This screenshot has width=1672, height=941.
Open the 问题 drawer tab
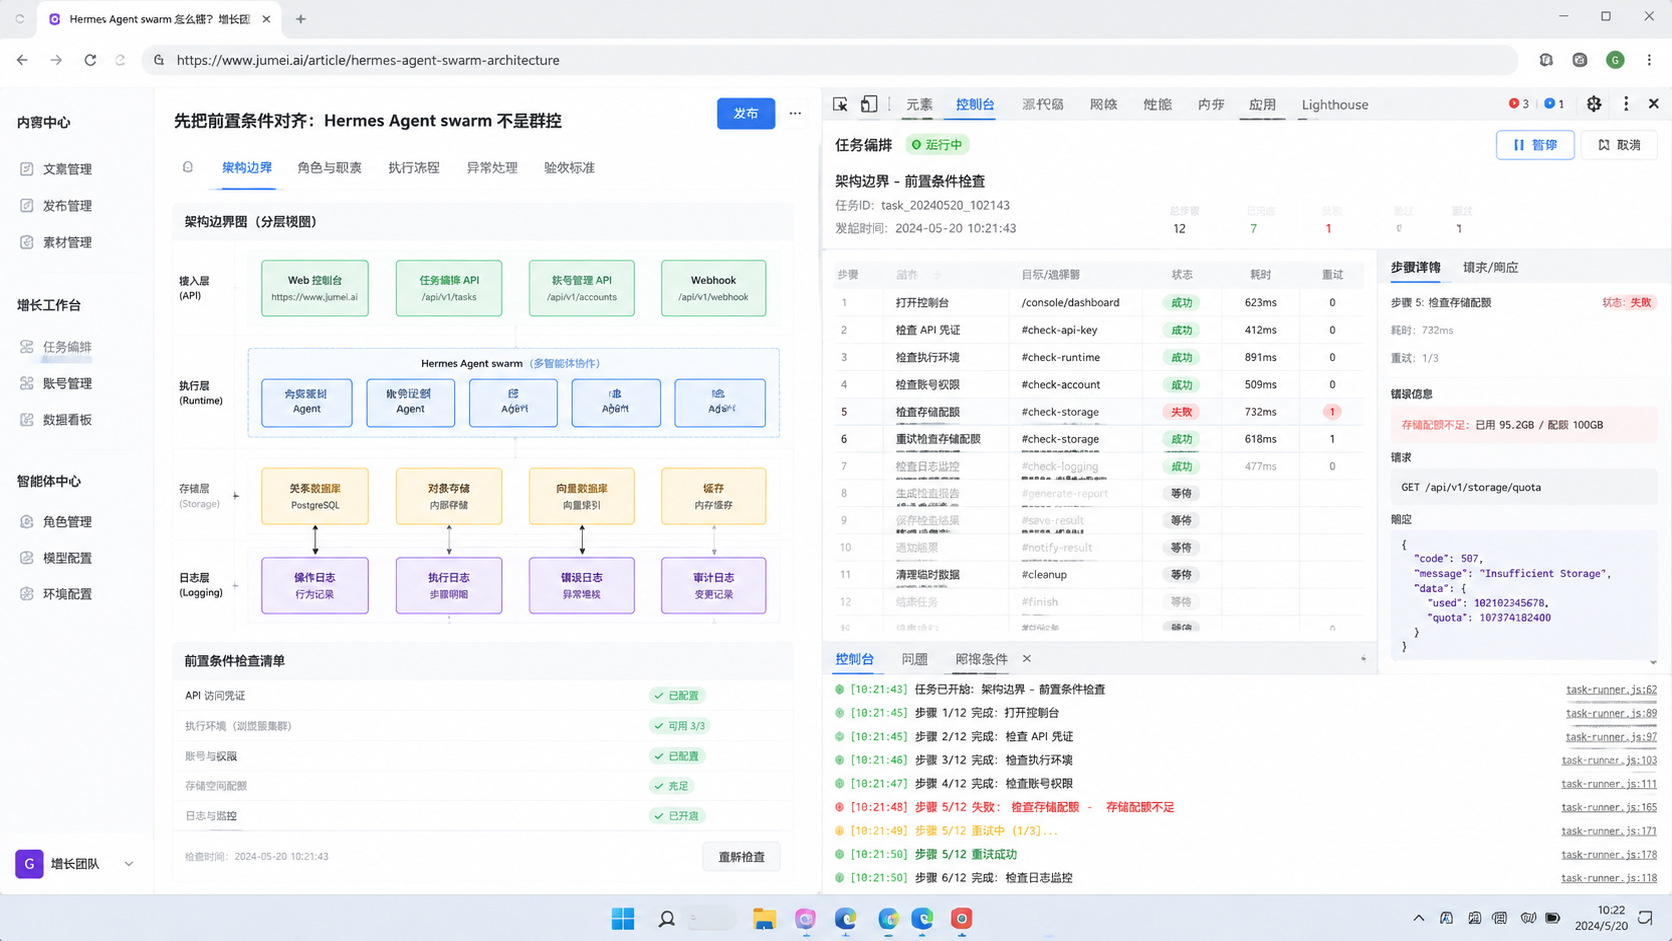pos(914,659)
